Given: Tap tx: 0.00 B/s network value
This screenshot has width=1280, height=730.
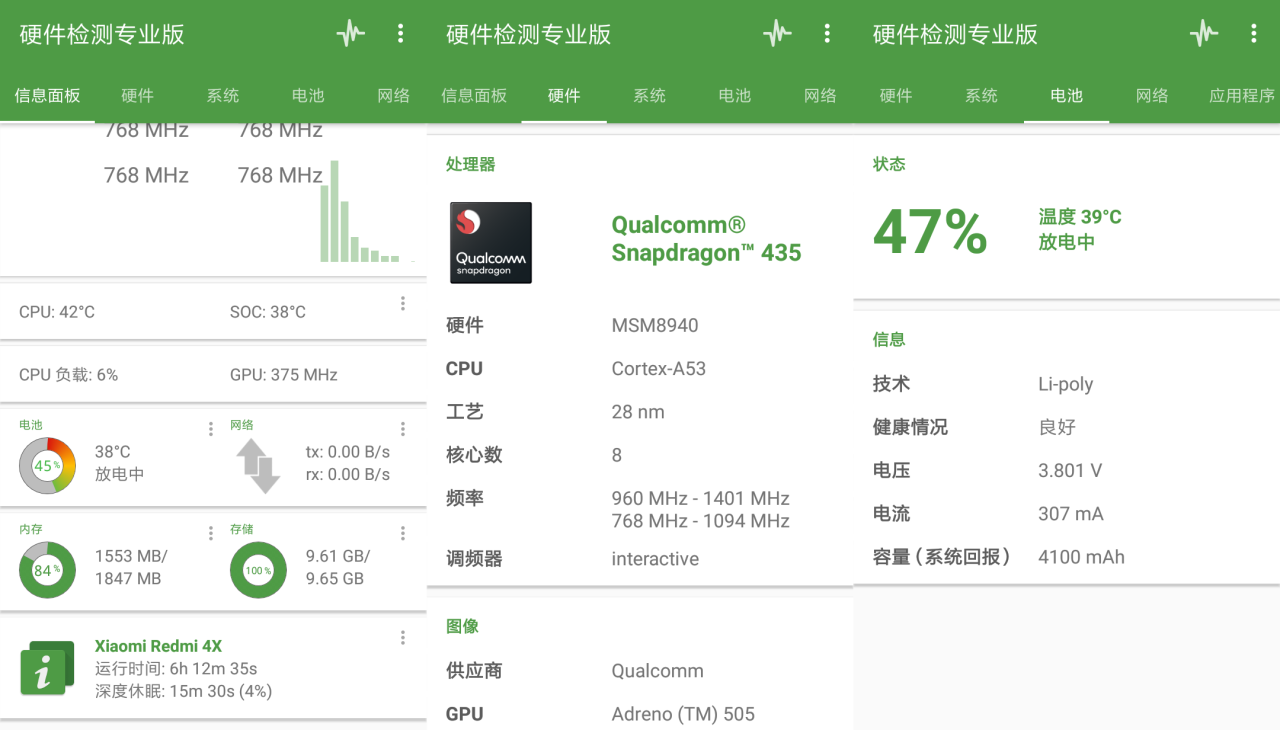Looking at the screenshot, I should [348, 452].
